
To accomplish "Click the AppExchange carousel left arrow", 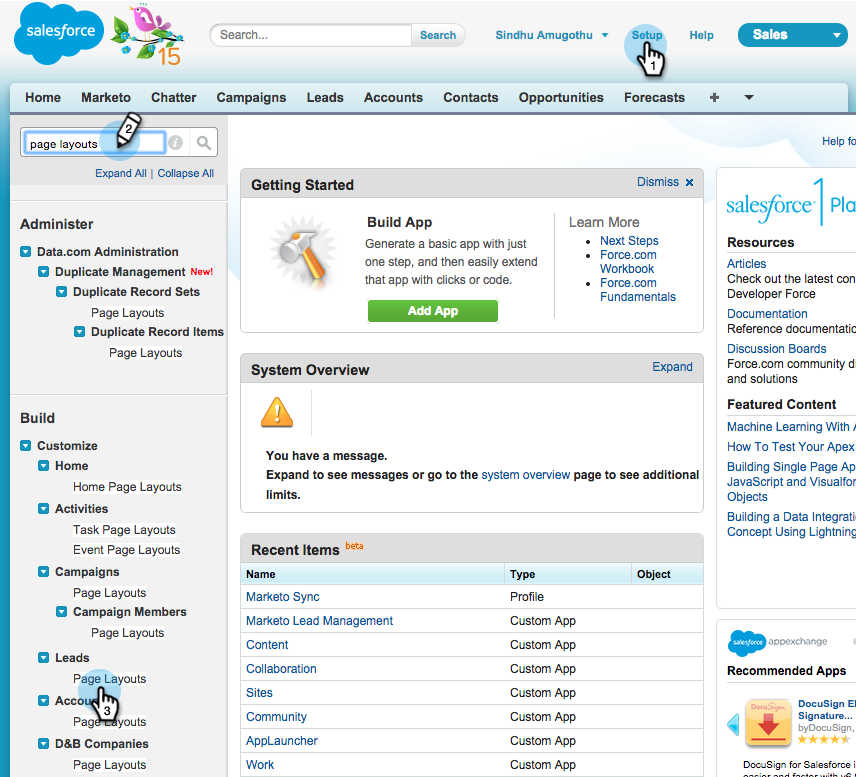I will (733, 725).
